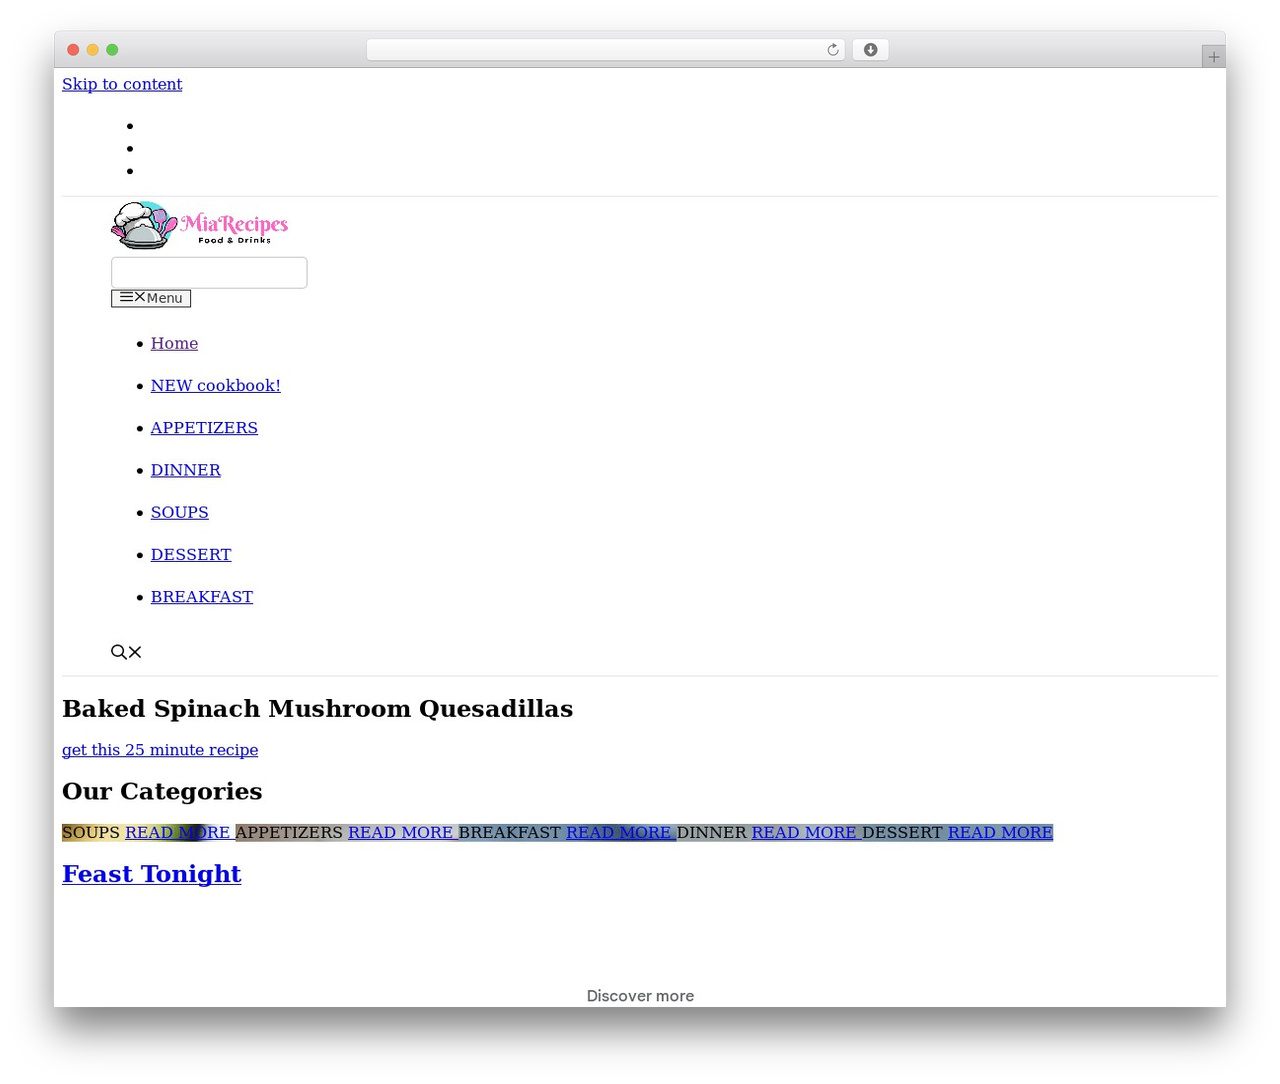Select APPETIZERS in the navigation menu

[x=204, y=428]
